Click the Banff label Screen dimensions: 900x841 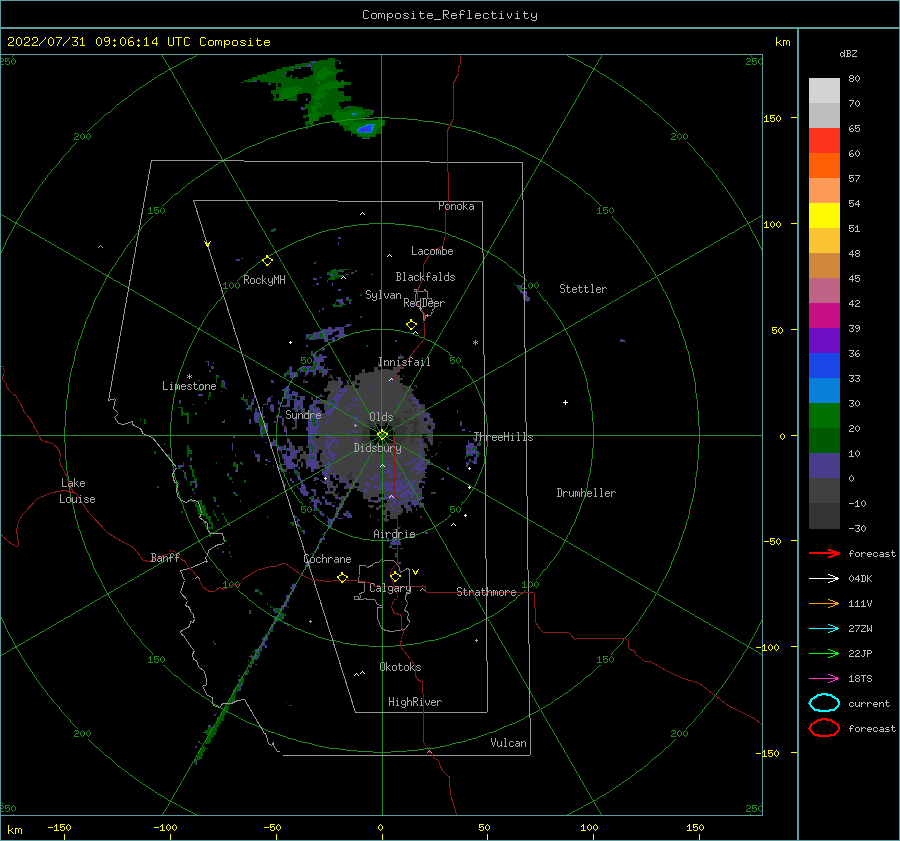tap(165, 557)
